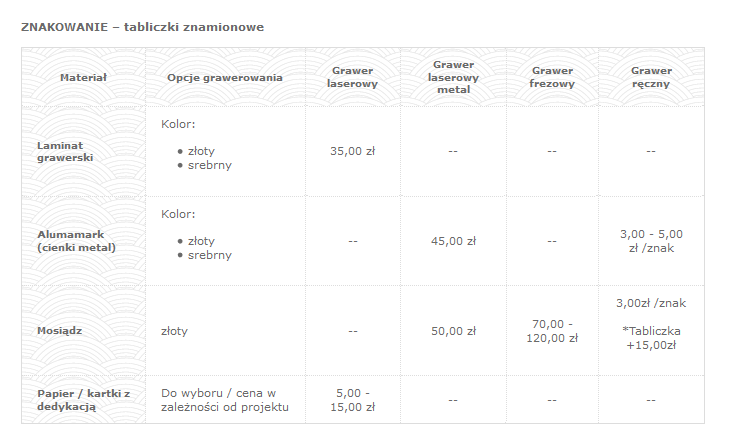
Task: Click the "3,00 - 5,00 zł /znak" price
Action: tap(651, 241)
